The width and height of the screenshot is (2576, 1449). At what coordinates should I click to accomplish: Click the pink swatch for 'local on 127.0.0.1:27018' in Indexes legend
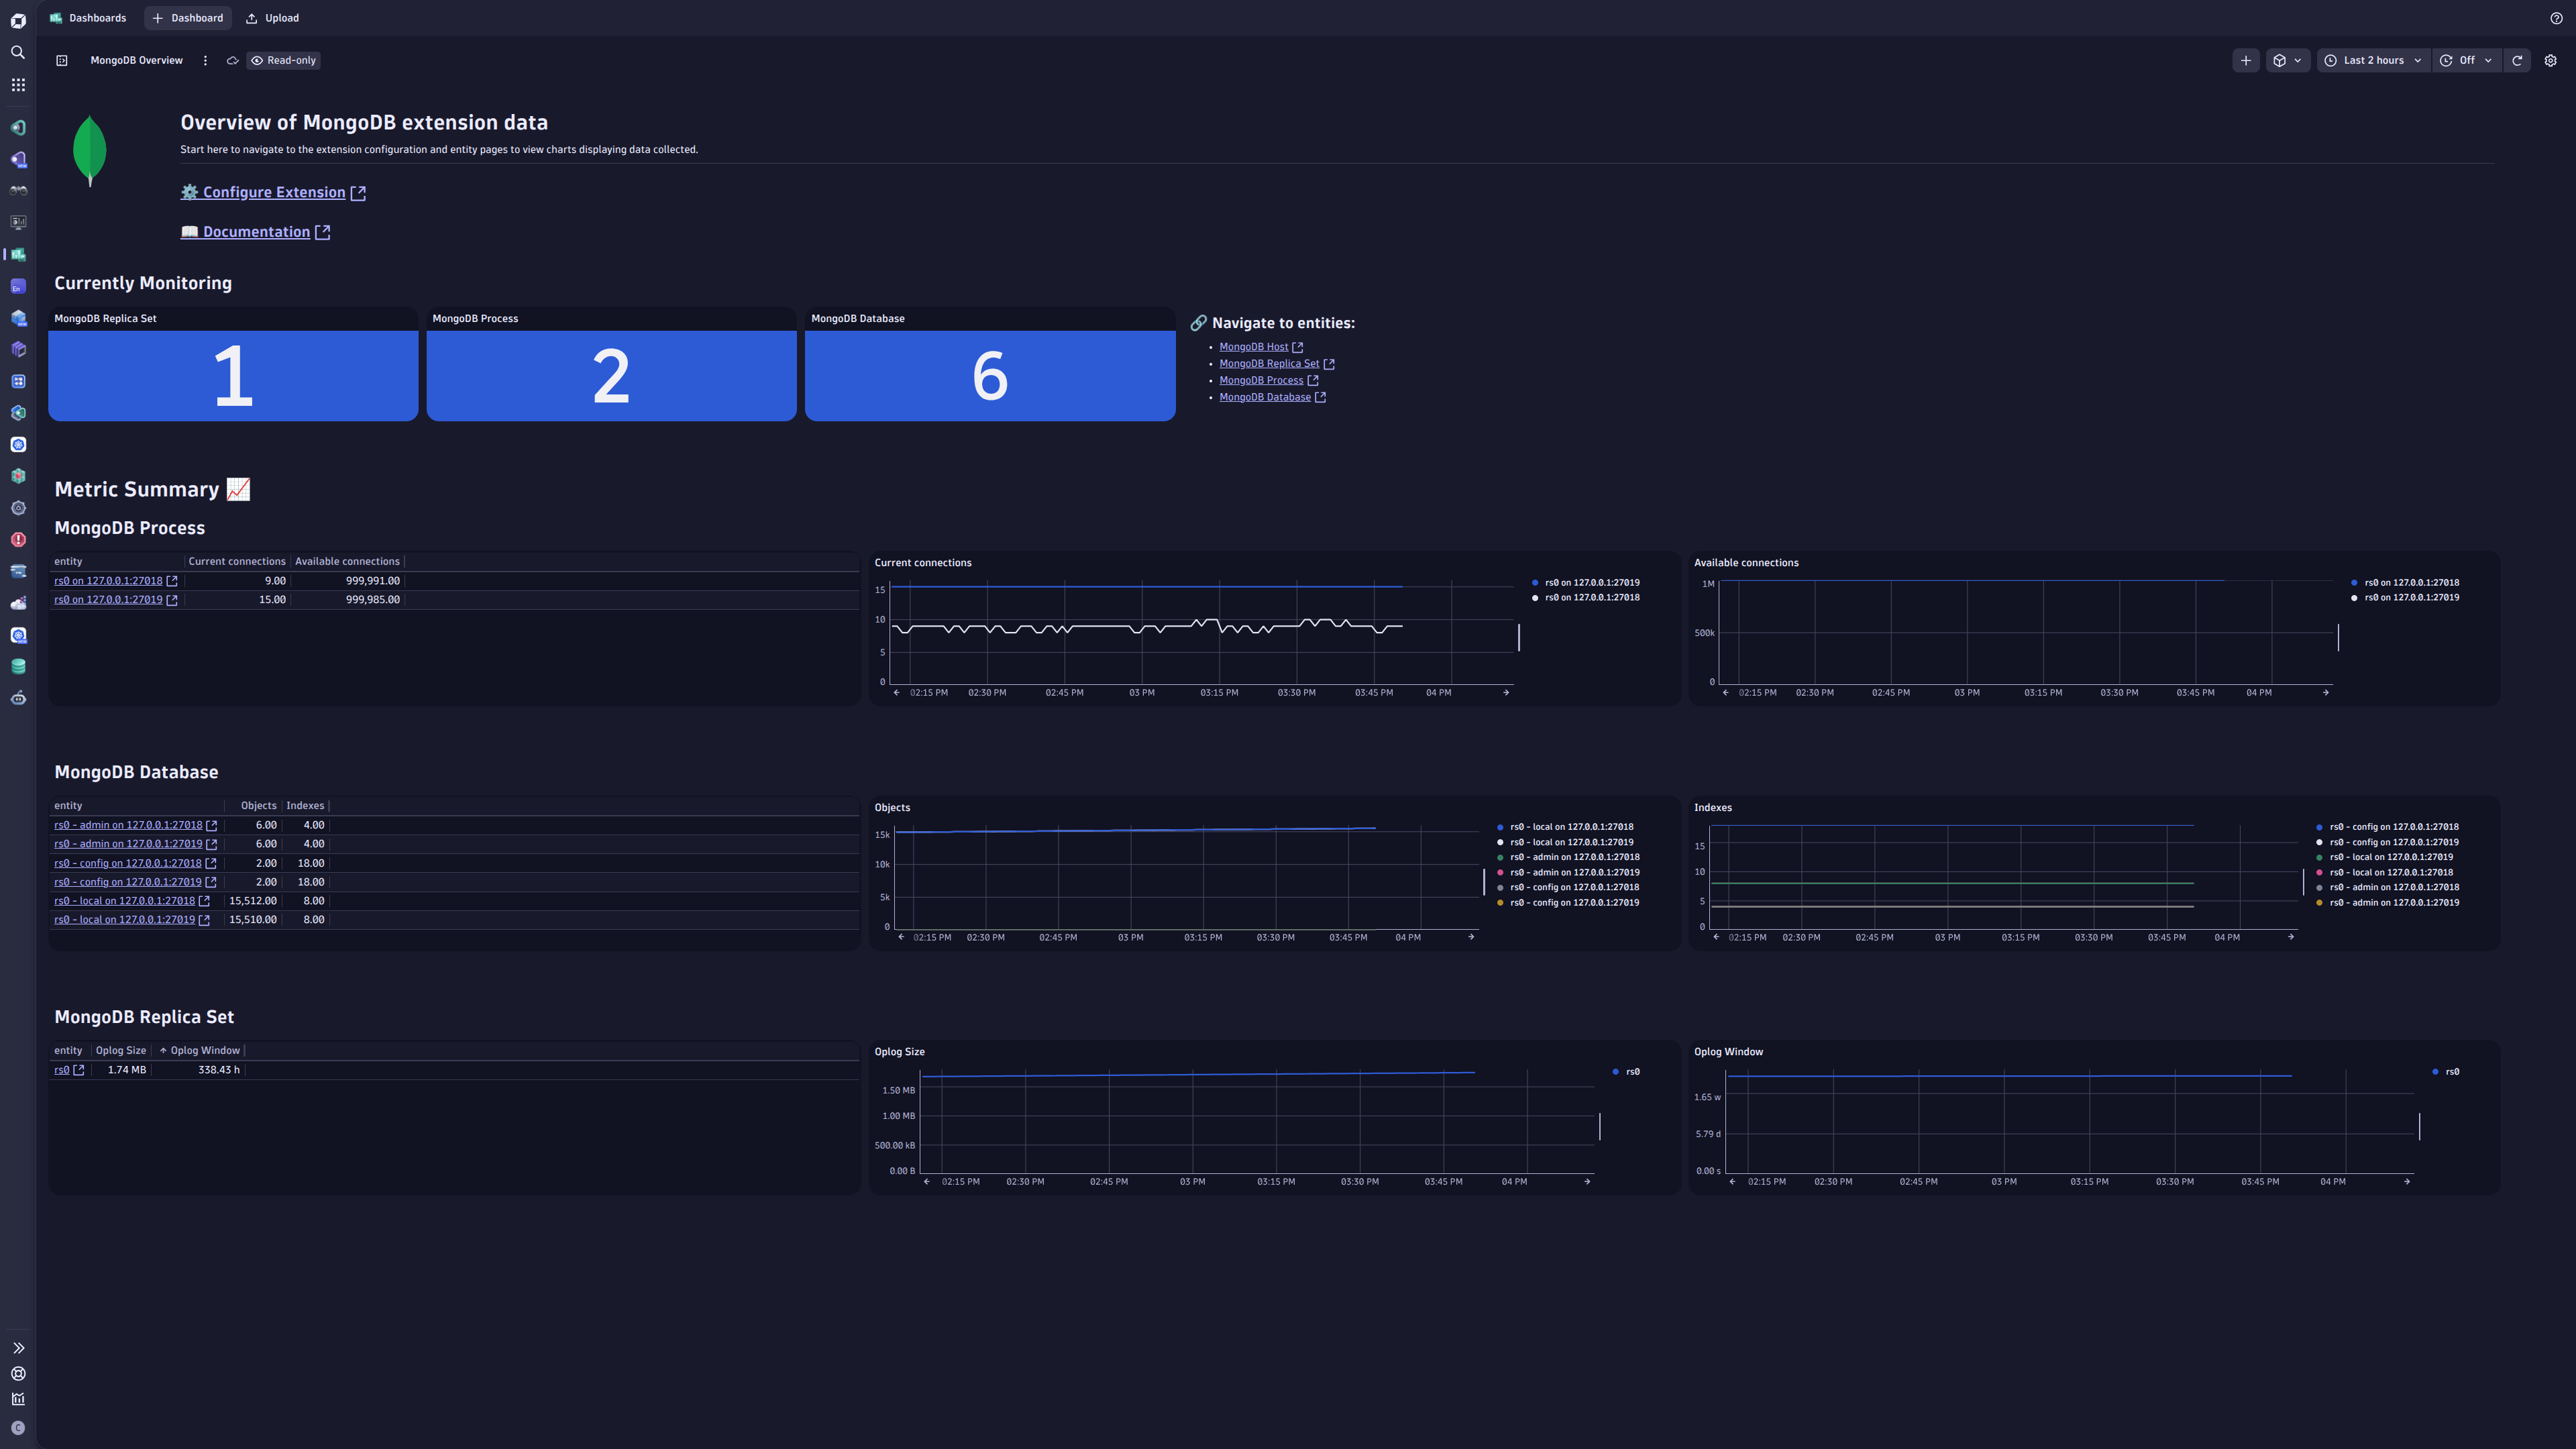(2319, 872)
